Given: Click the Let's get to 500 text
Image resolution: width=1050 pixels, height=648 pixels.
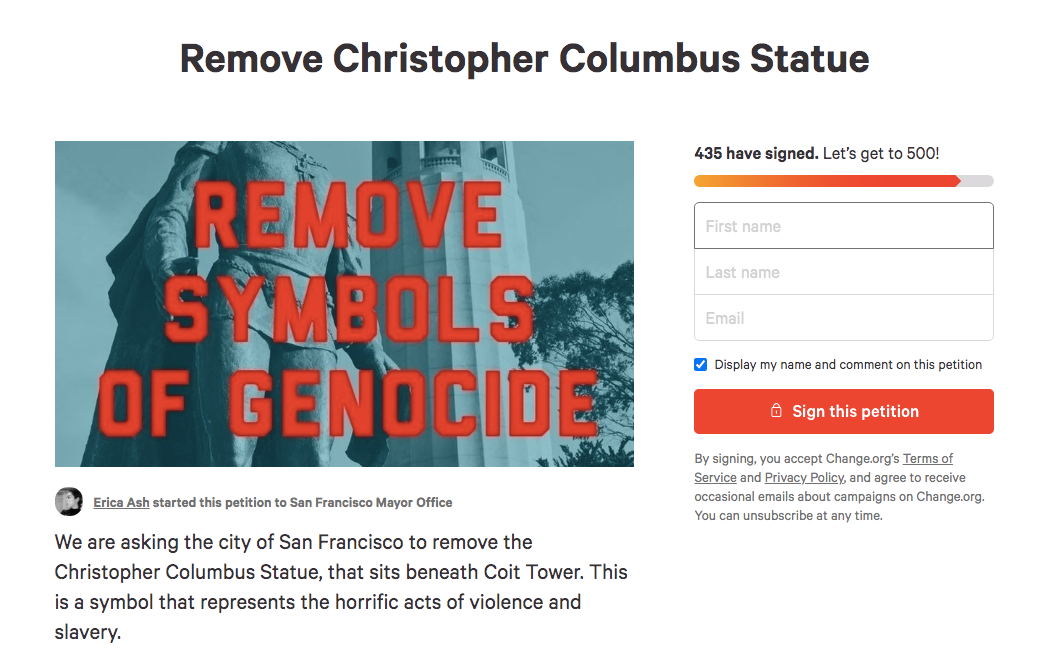Looking at the screenshot, I should point(881,154).
